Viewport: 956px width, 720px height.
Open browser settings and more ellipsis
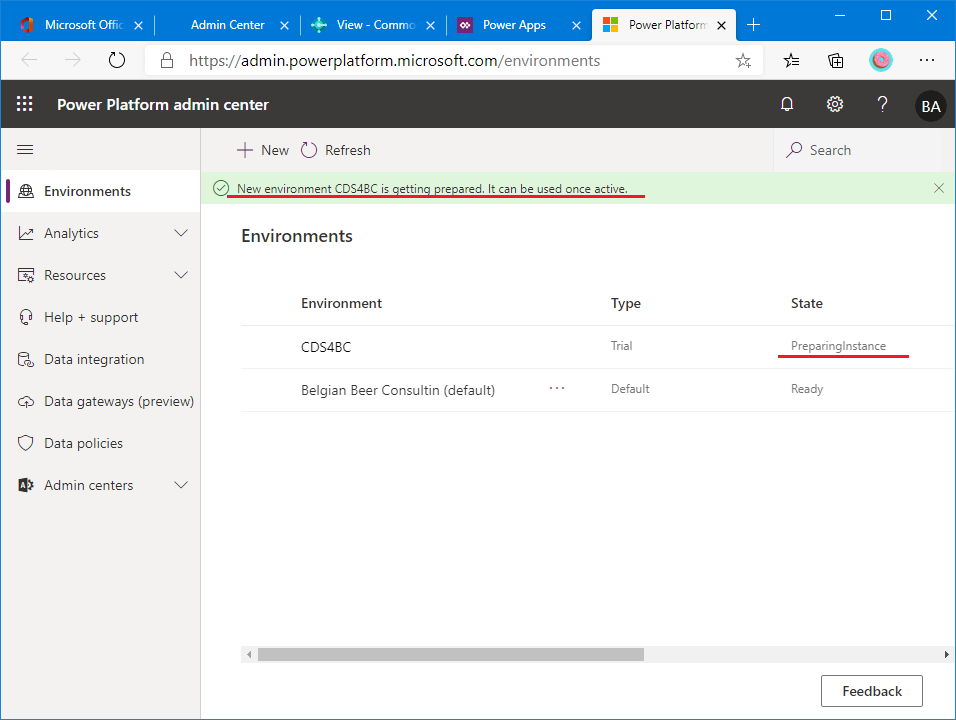(927, 60)
